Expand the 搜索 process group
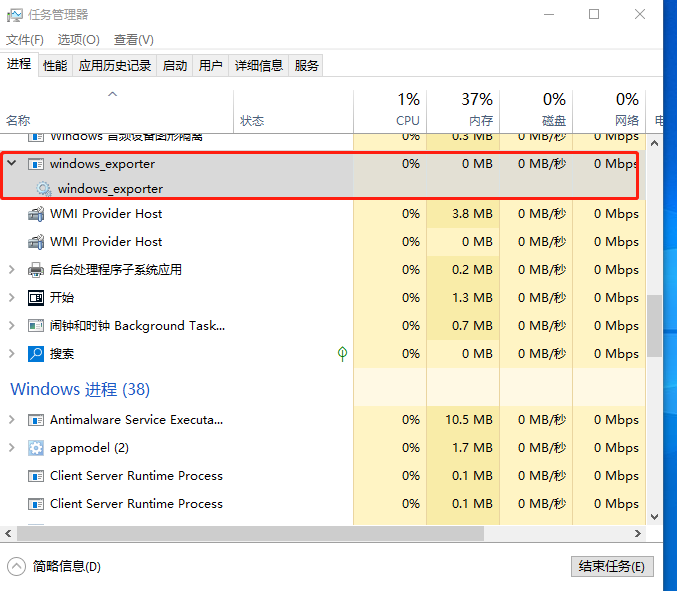This screenshot has width=677, height=591. tap(12, 354)
